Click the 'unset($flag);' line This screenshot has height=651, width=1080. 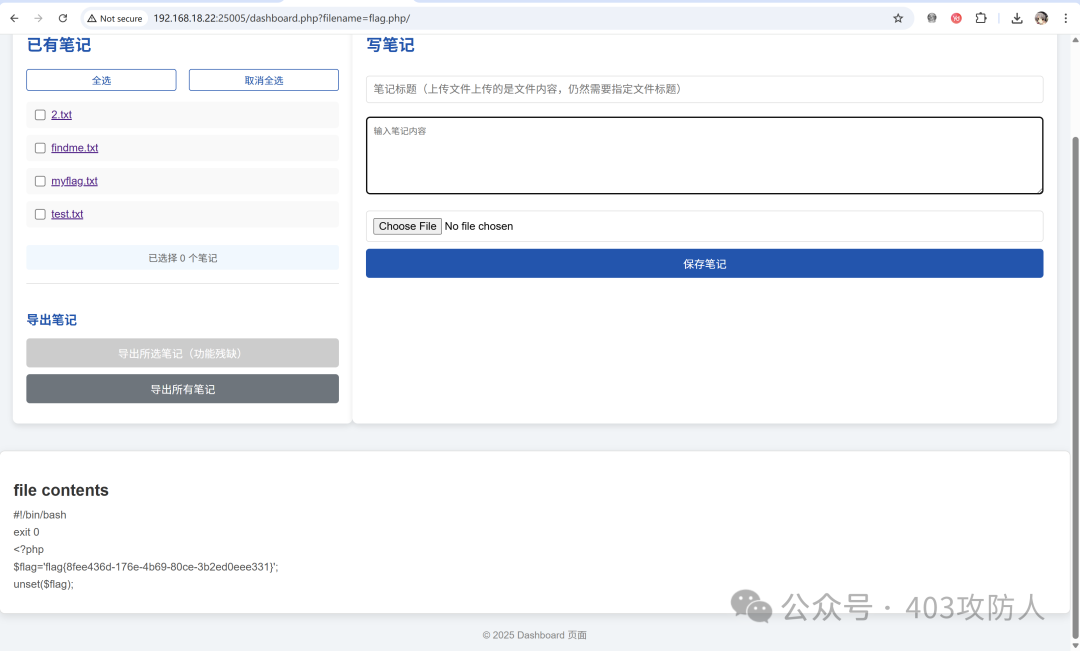click(x=43, y=584)
